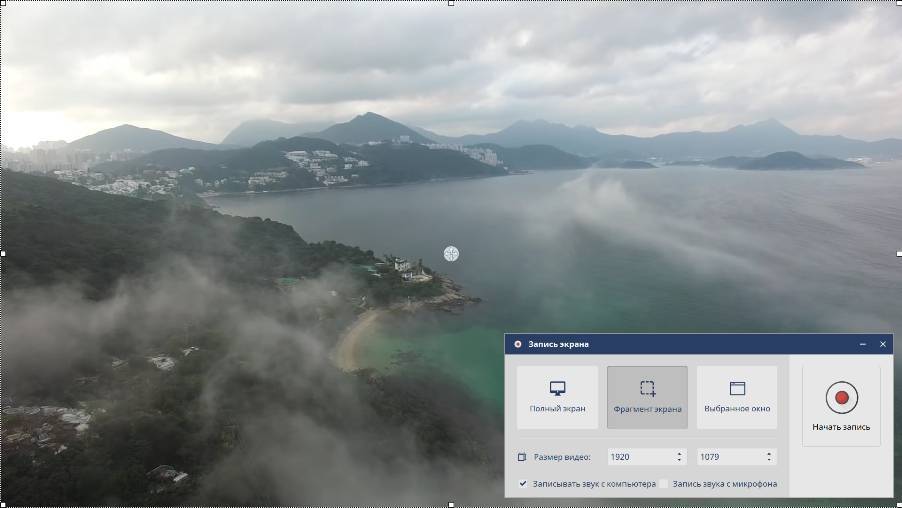The height and width of the screenshot is (508, 902).
Task: Decrease video width with the down arrow
Action: click(x=680, y=461)
